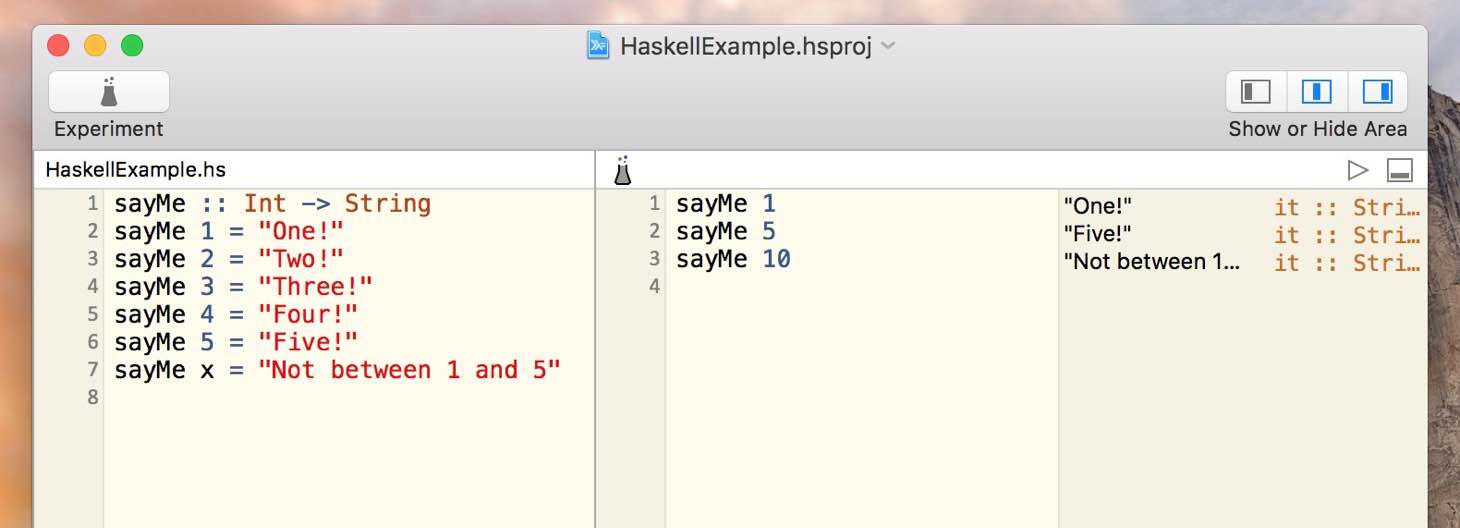Image resolution: width=1460 pixels, height=528 pixels.
Task: Click the truncated "Not between 1…" result
Action: [1152, 262]
